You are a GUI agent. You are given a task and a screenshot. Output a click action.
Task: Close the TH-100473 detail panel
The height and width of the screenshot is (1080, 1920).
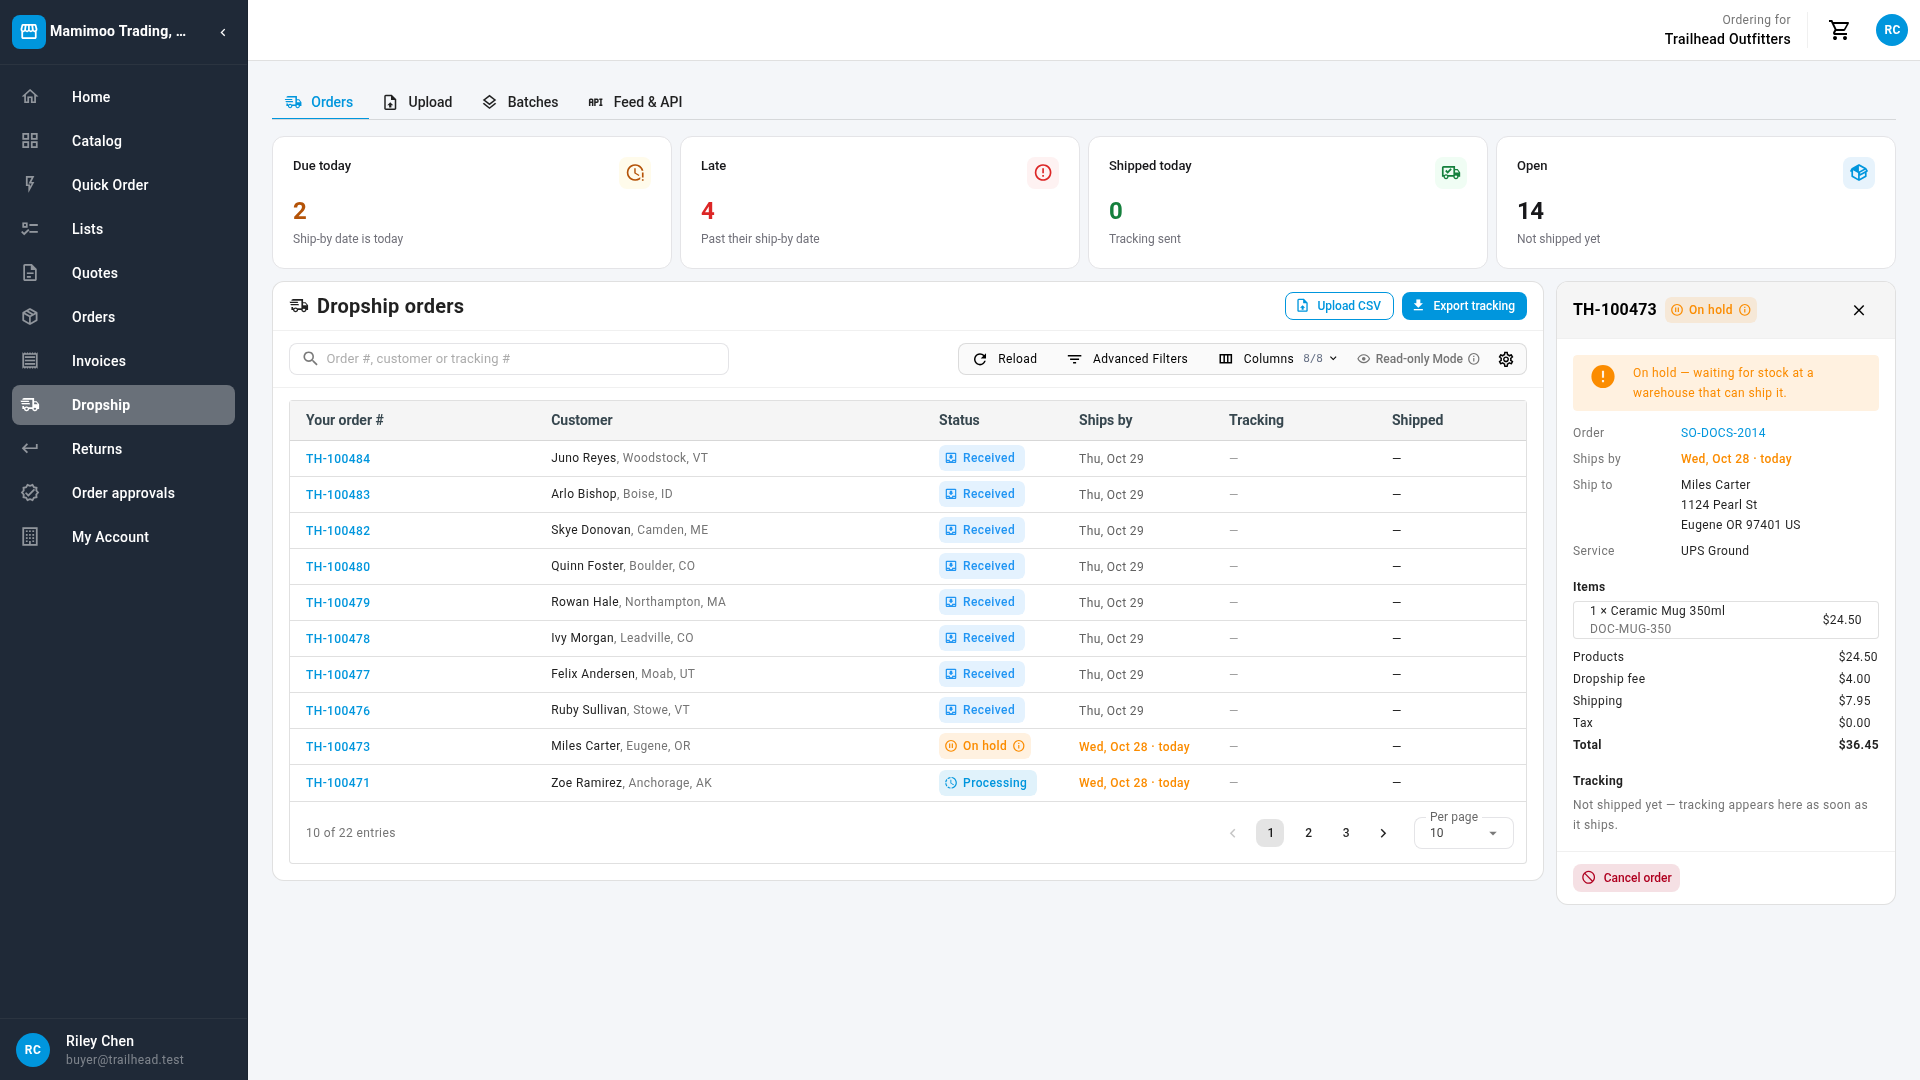tap(1859, 310)
